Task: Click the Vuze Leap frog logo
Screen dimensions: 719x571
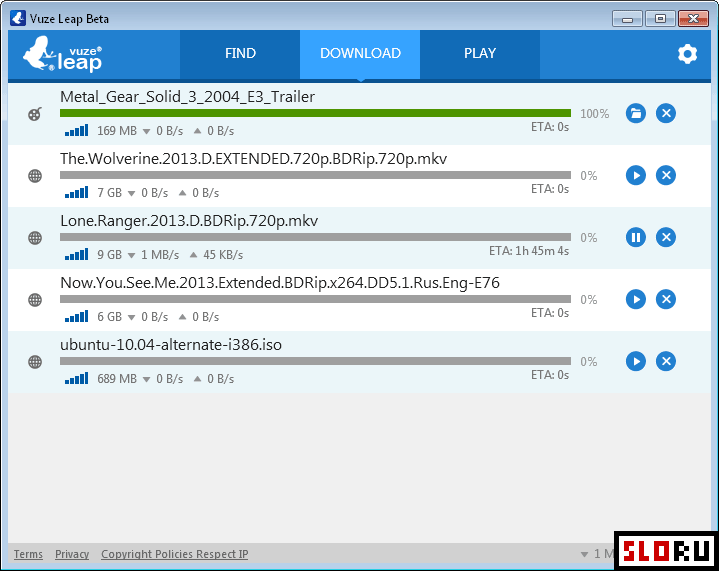Action: 62,54
